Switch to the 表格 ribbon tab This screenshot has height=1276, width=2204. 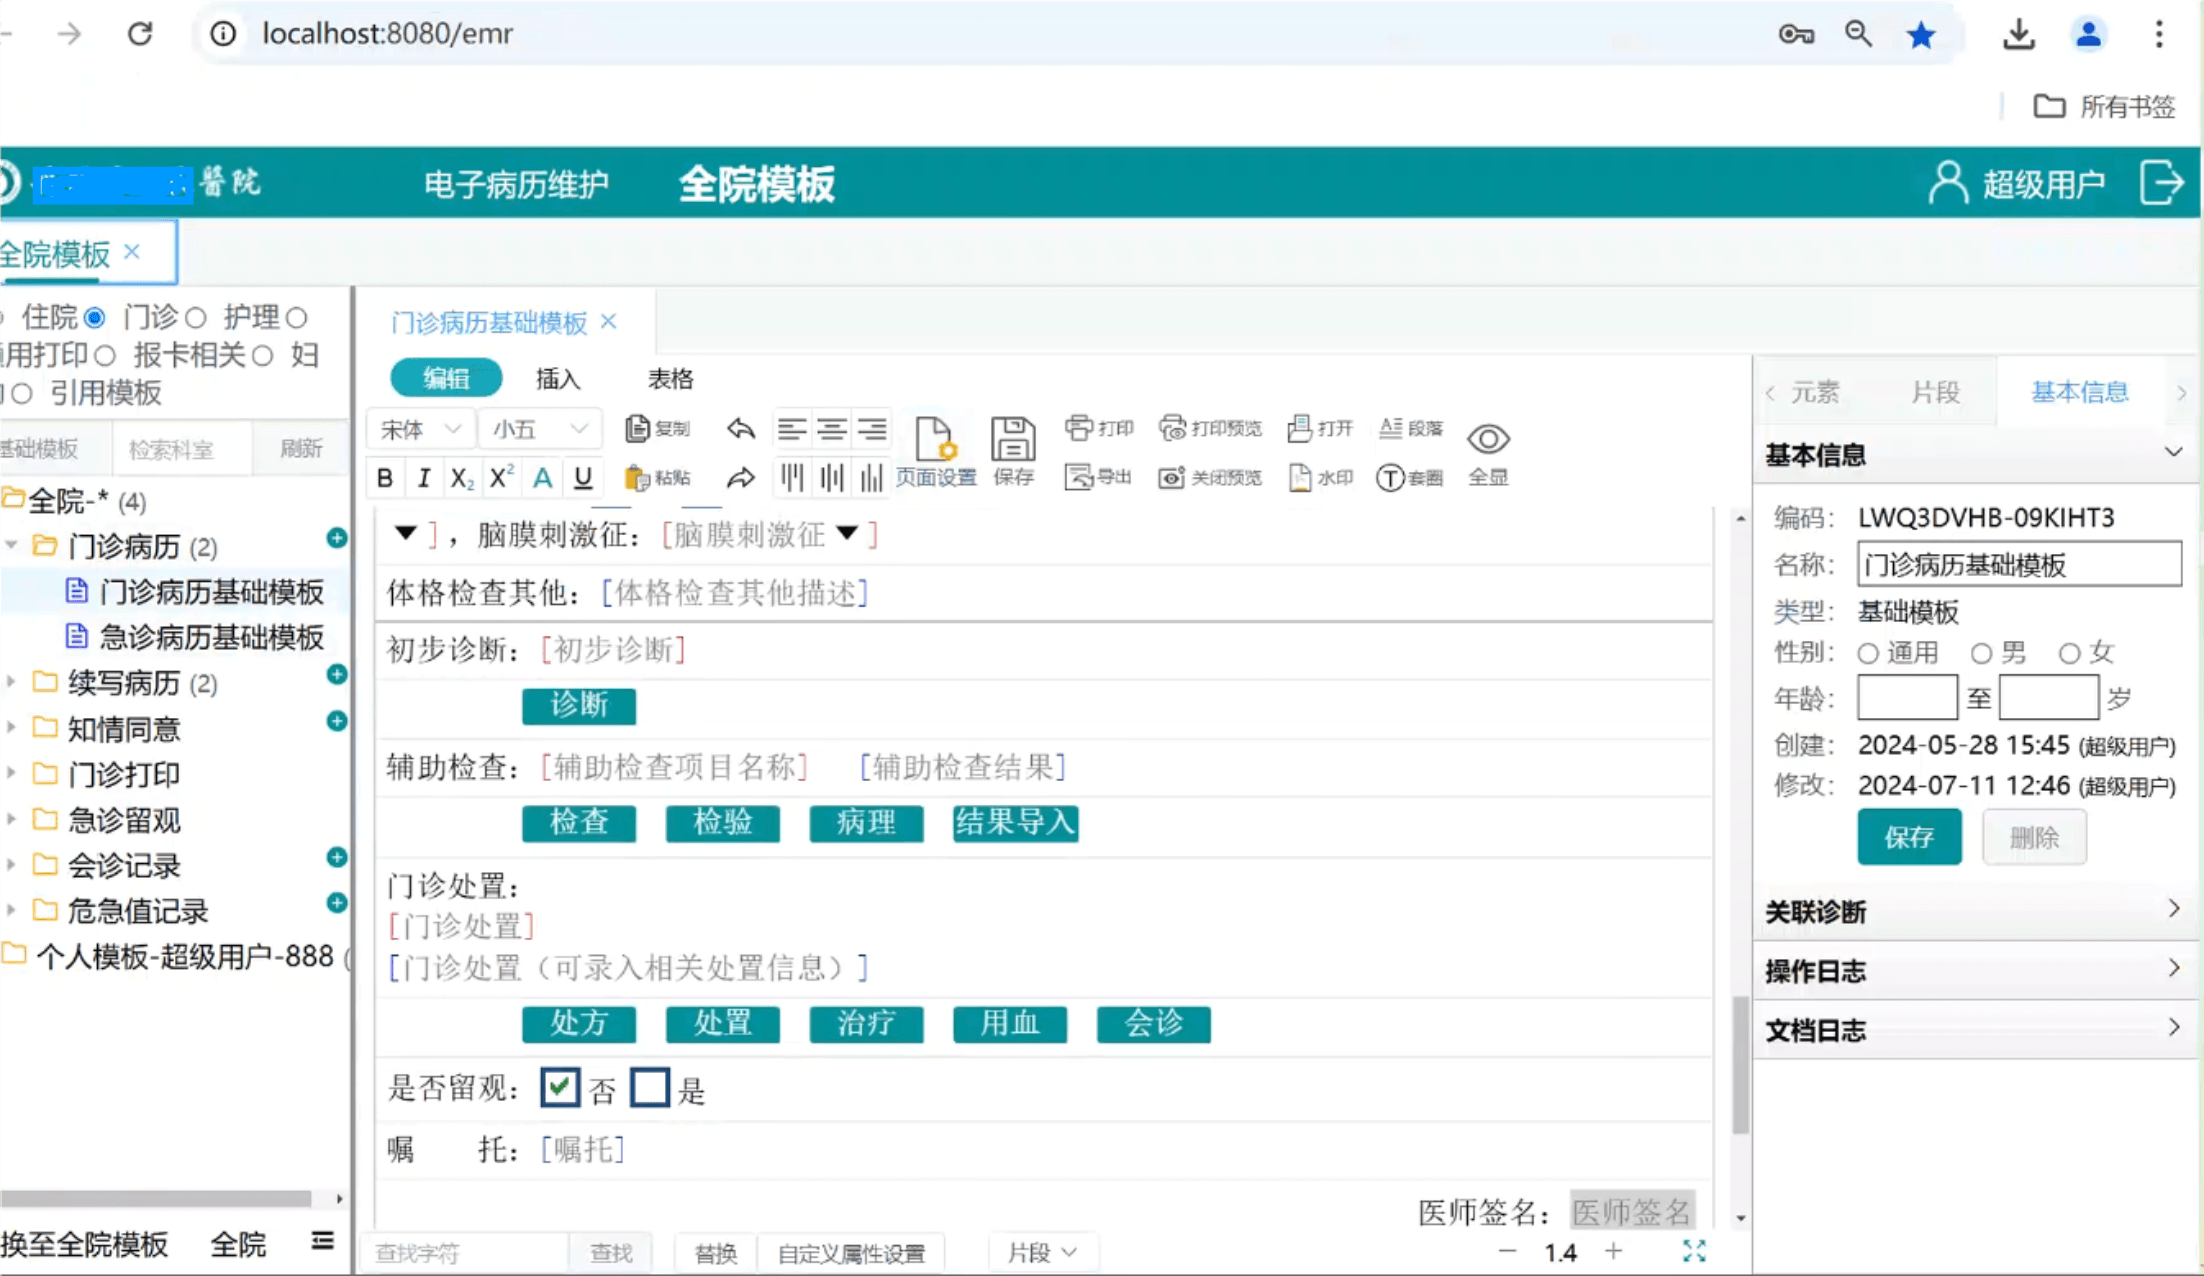[670, 379]
